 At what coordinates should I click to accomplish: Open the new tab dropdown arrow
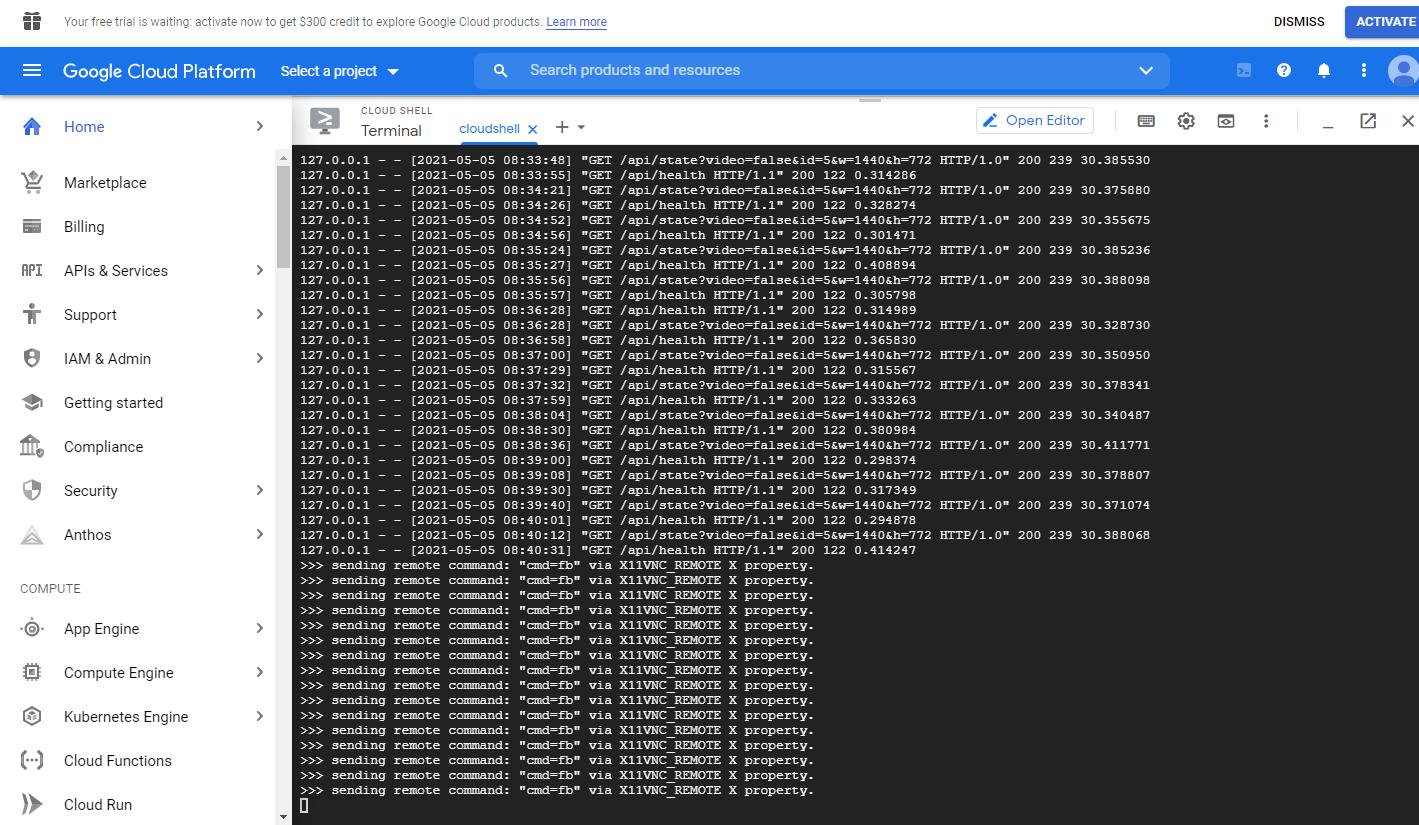coord(581,128)
